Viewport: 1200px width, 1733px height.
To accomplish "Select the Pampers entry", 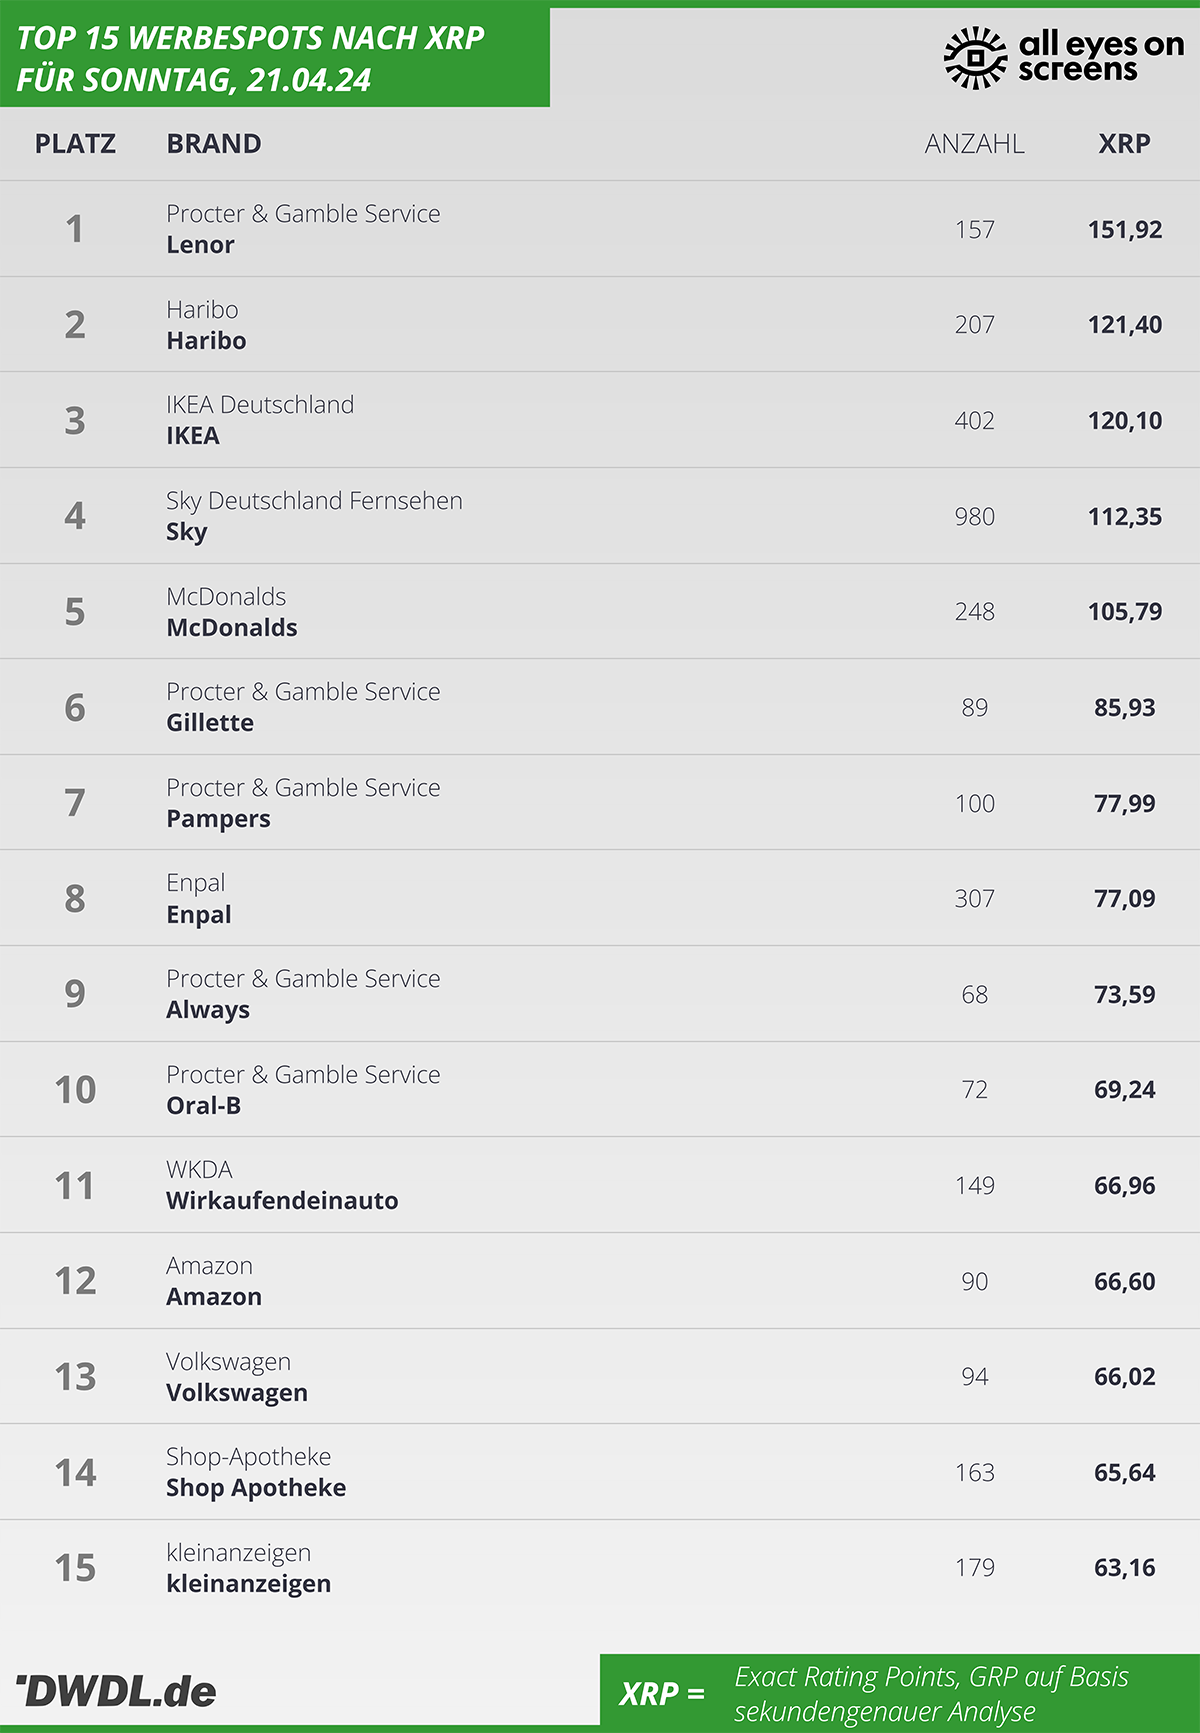I will 600,803.
